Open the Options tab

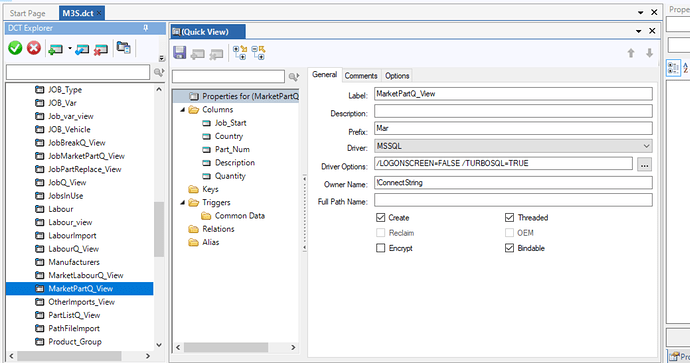pyautogui.click(x=397, y=76)
